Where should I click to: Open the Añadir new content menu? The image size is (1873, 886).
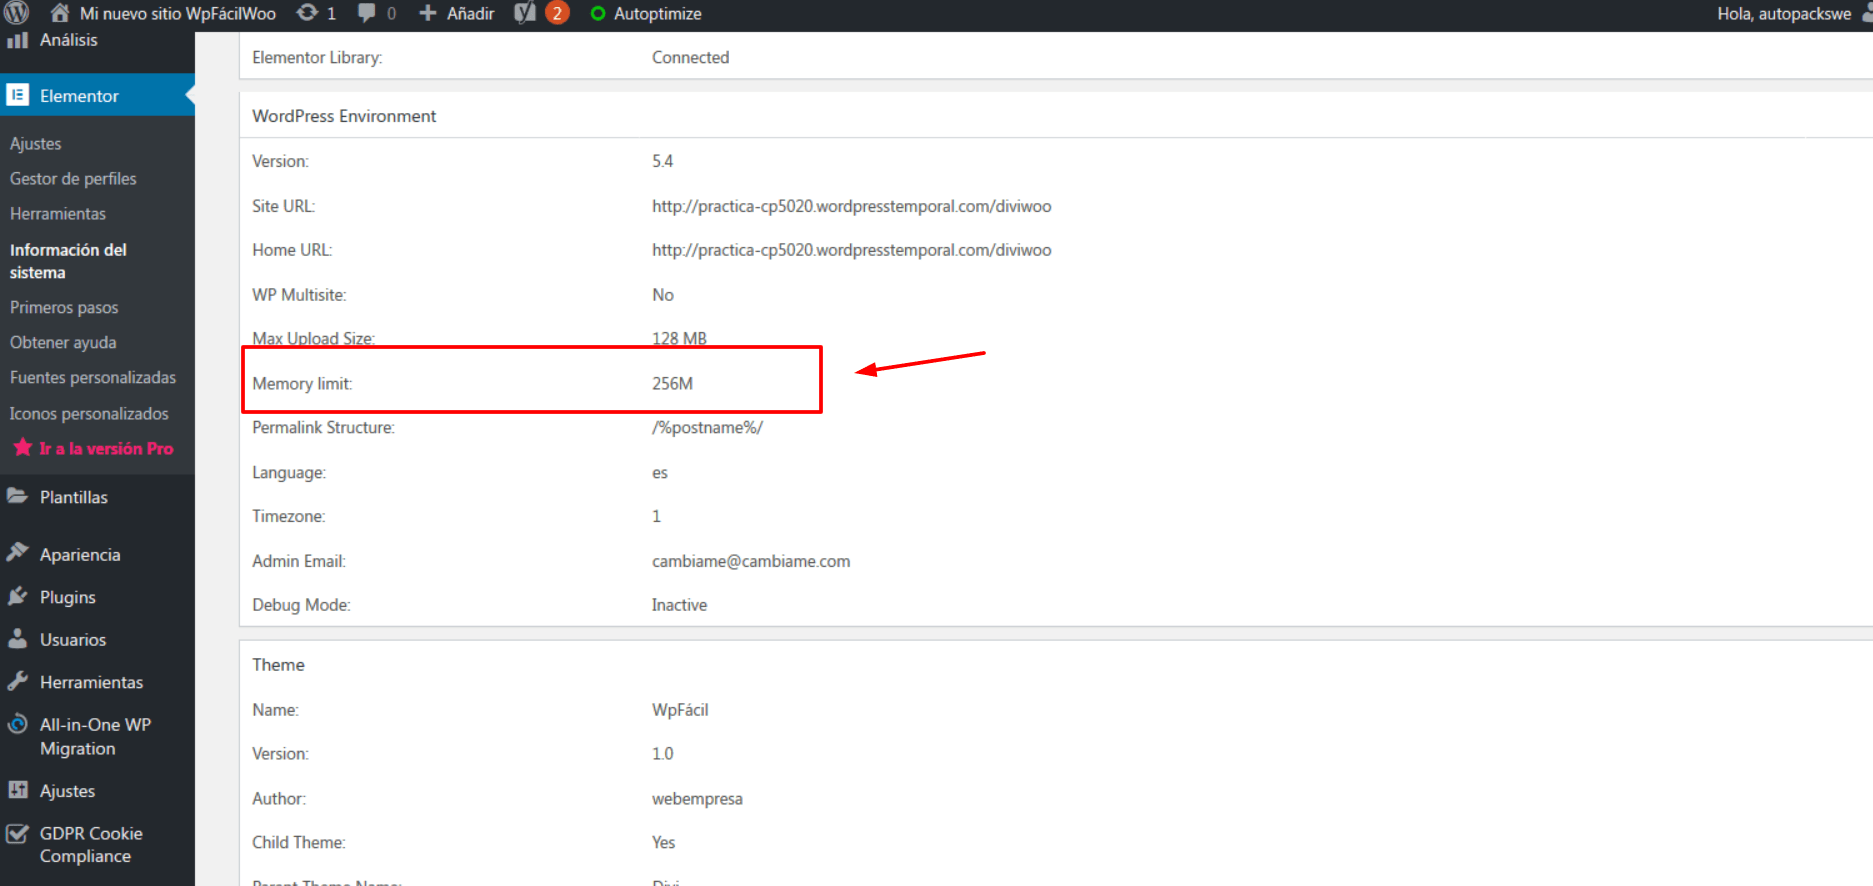point(470,14)
